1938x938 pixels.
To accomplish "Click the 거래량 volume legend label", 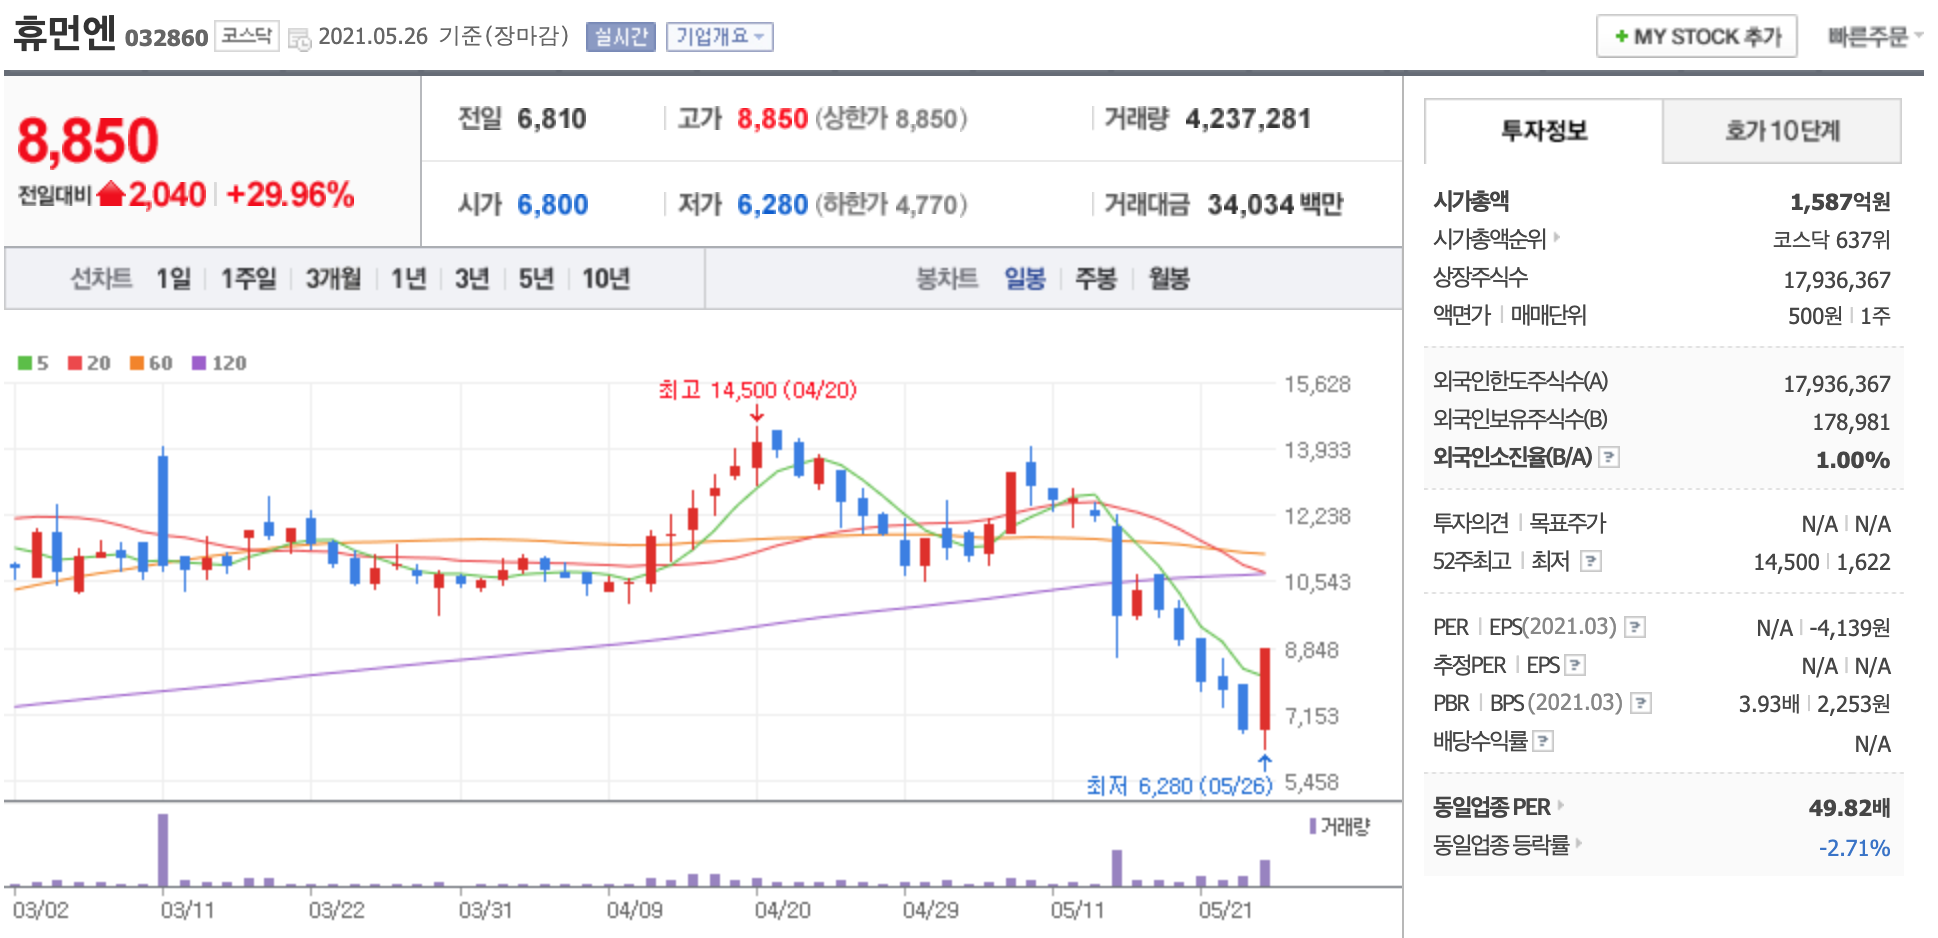I will [1340, 826].
